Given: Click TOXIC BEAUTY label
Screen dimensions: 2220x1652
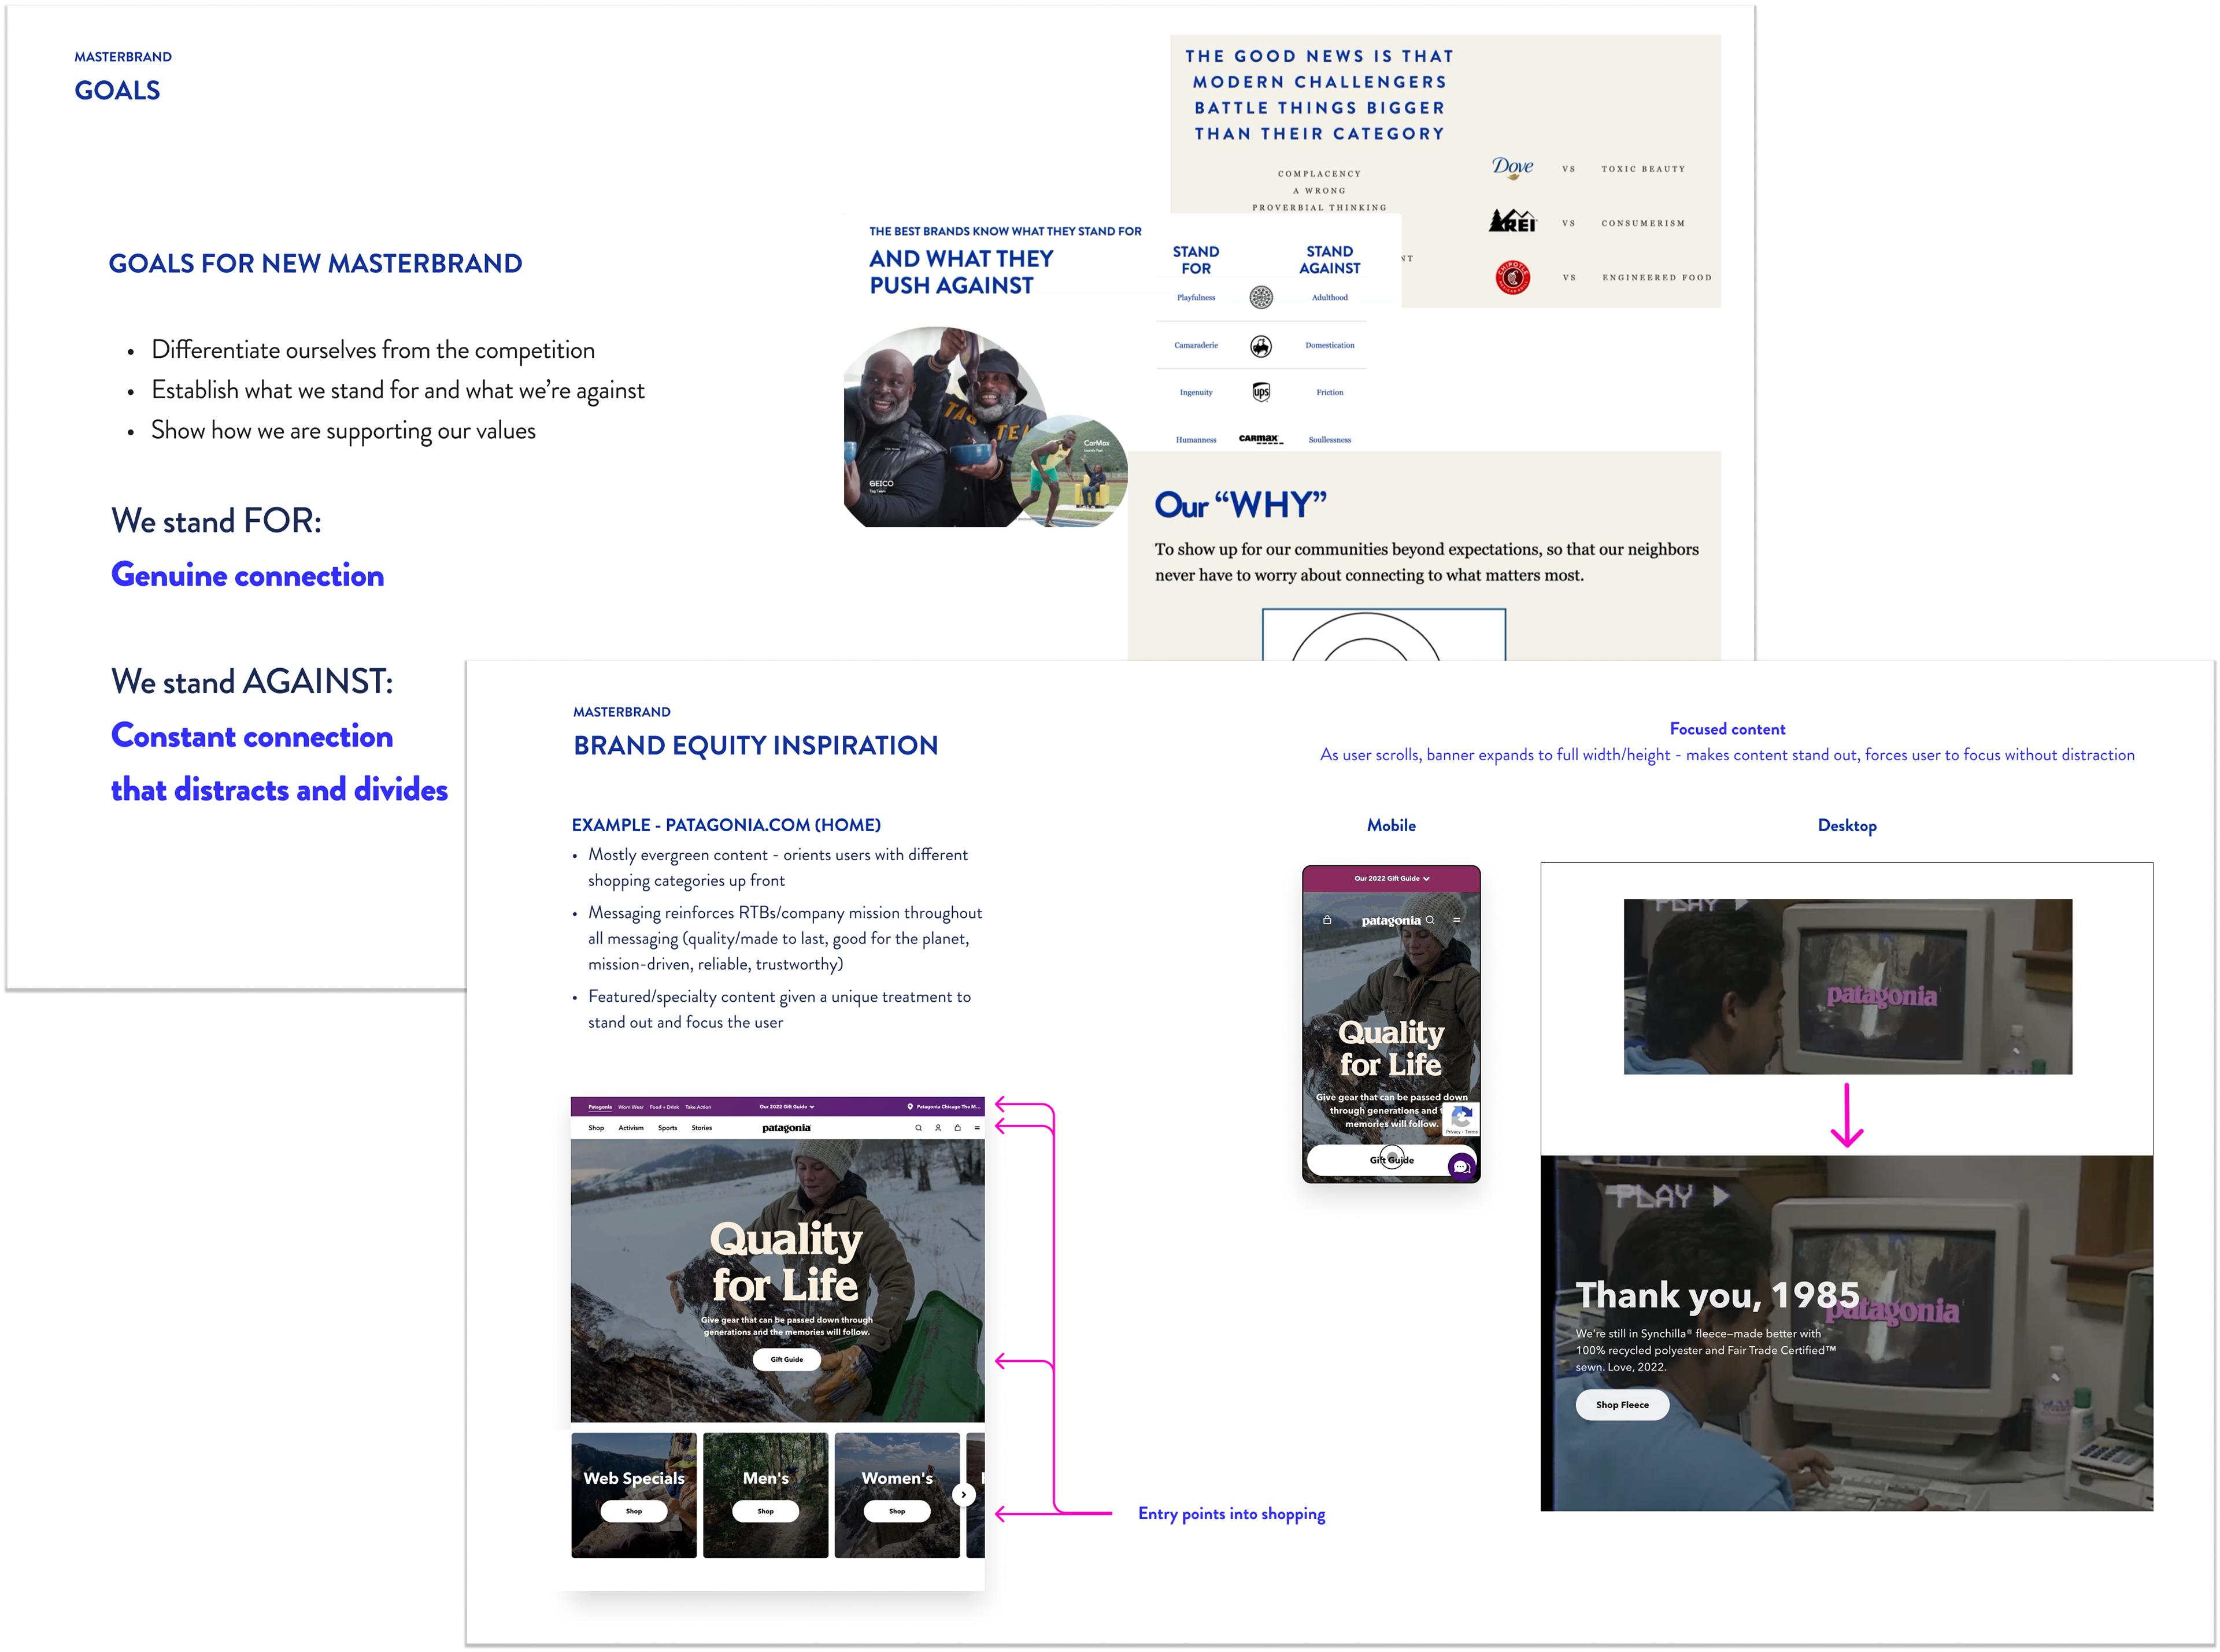Looking at the screenshot, I should click(1643, 169).
